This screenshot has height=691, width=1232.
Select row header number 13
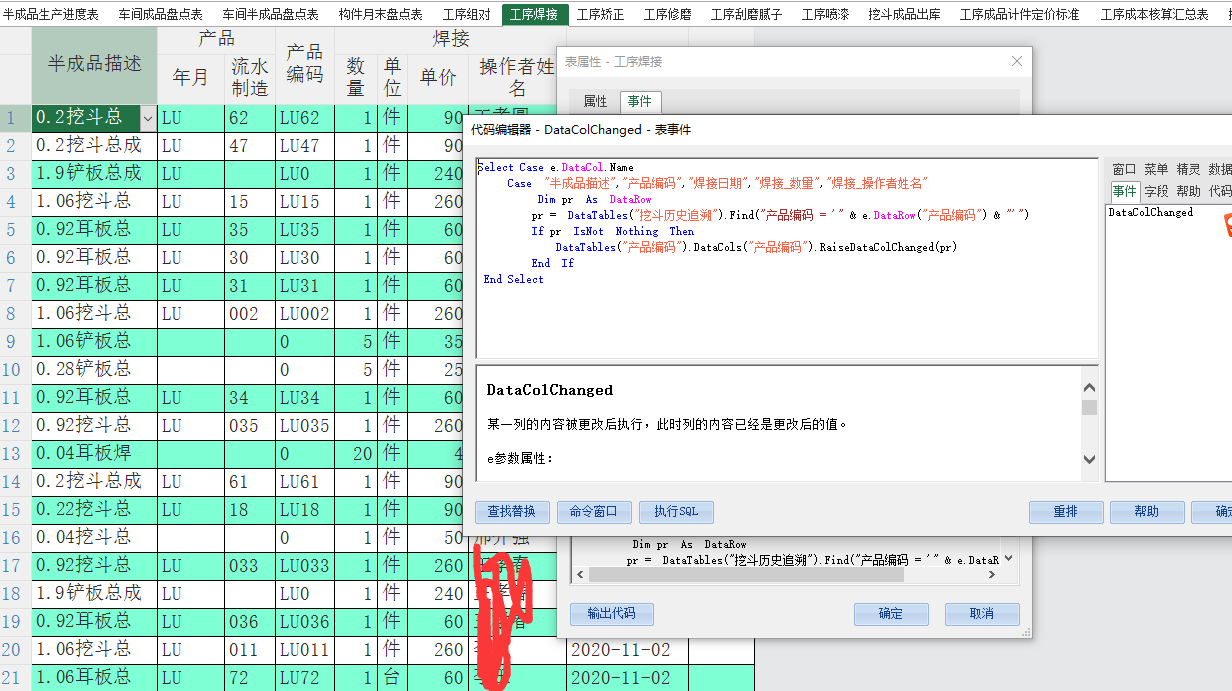pyautogui.click(x=15, y=454)
